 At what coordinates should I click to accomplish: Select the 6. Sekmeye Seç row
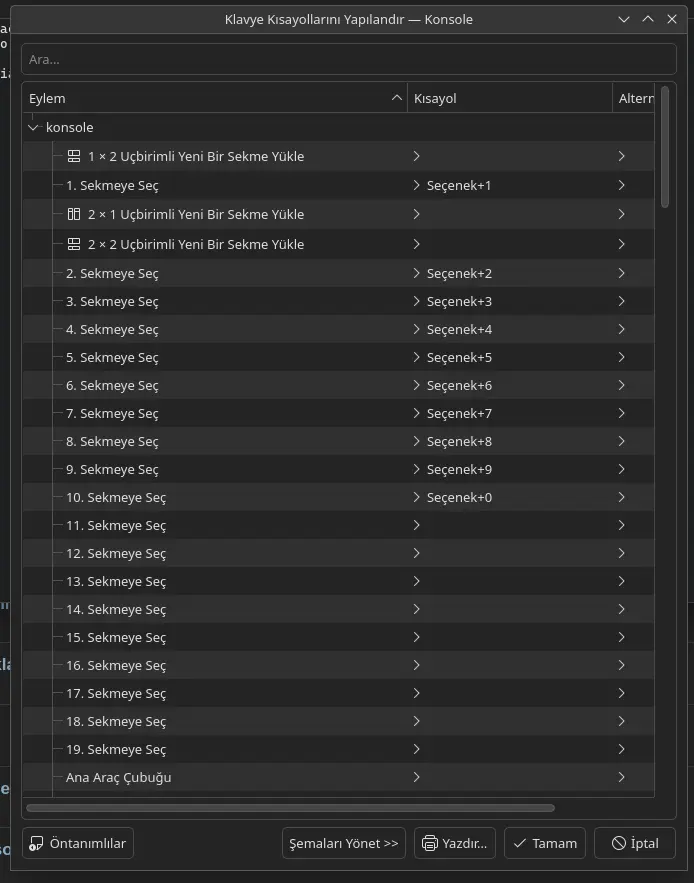click(x=339, y=385)
